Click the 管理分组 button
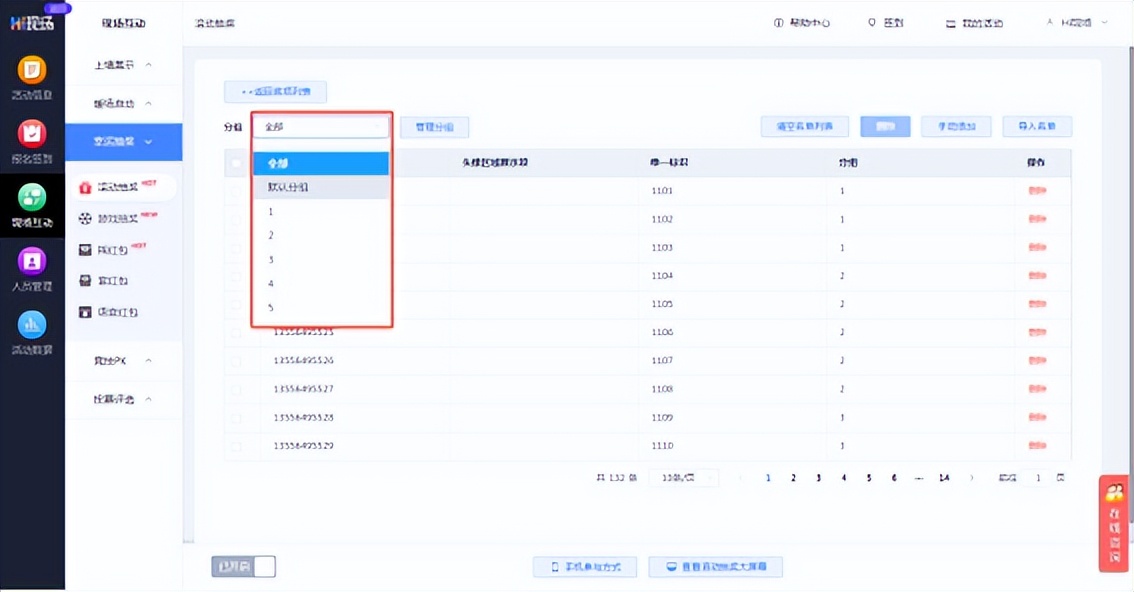The image size is (1134, 592). [434, 127]
